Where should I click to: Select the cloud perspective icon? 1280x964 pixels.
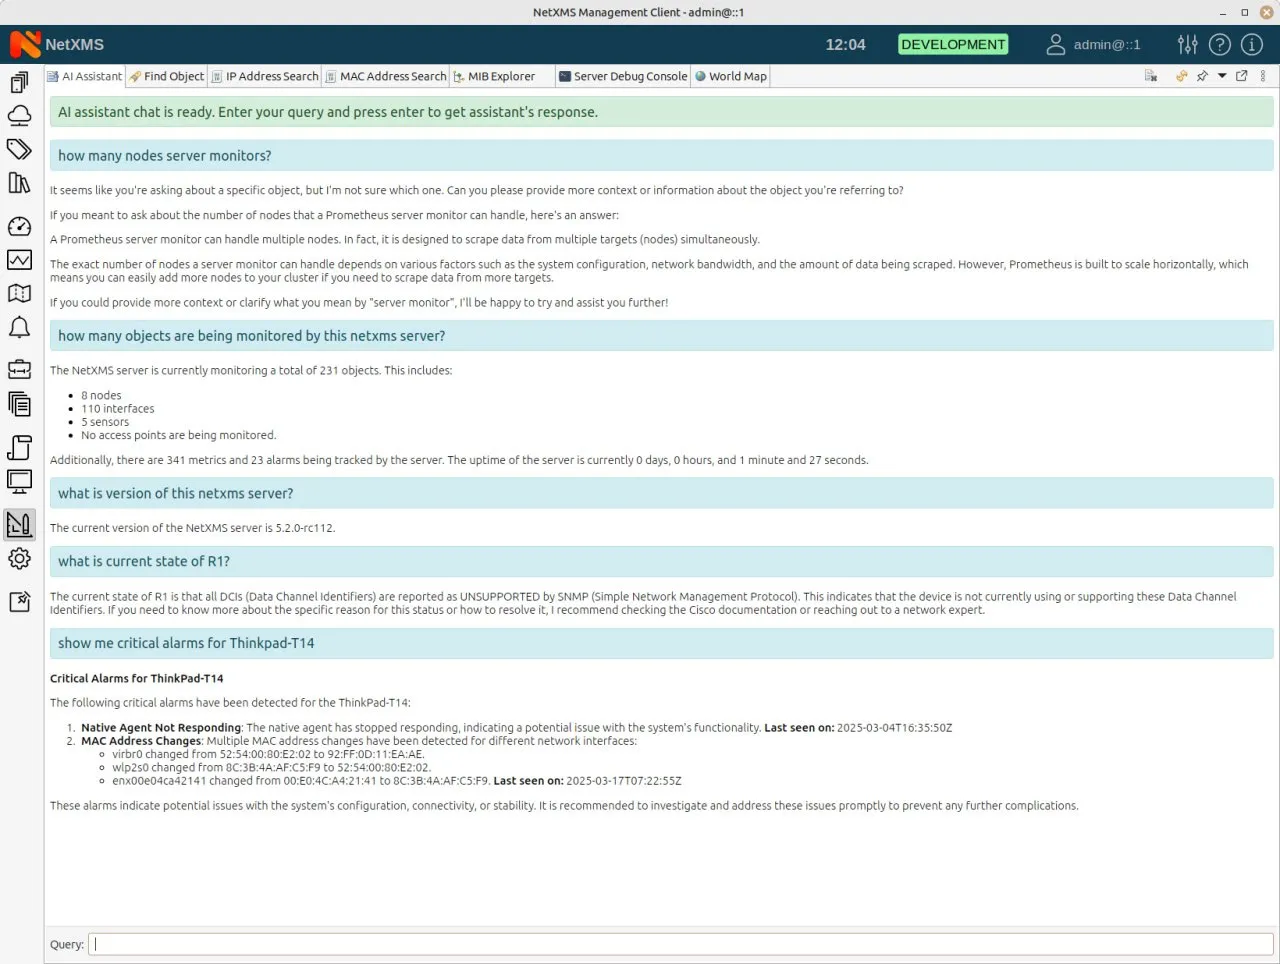[20, 115]
